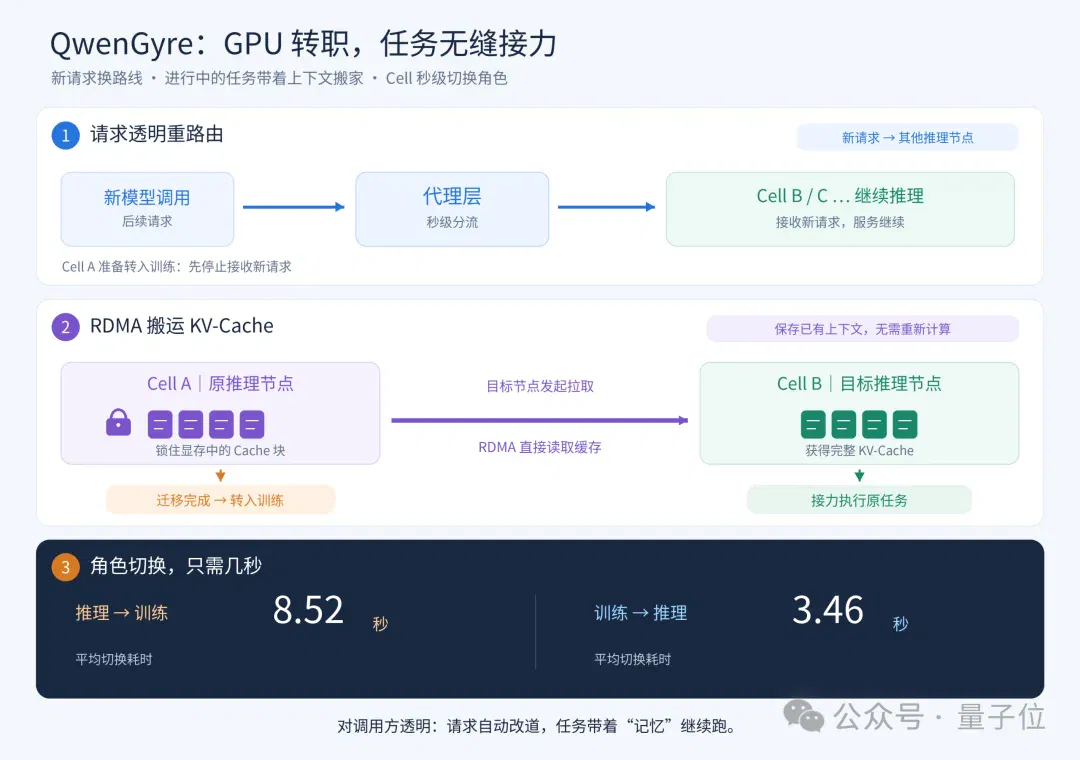The height and width of the screenshot is (760, 1080).
Task: Click the value 8.52
Action: (x=308, y=610)
